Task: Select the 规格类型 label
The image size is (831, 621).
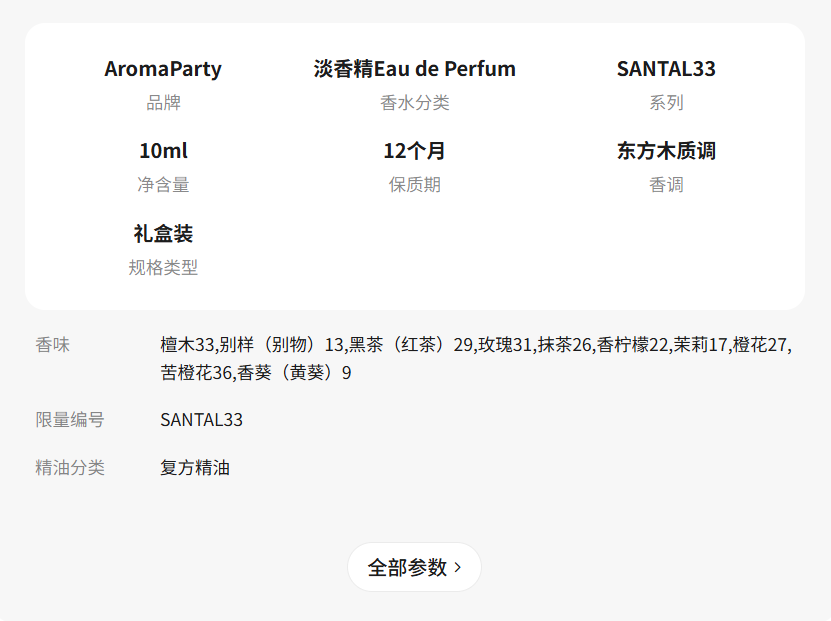Action: click(x=163, y=267)
